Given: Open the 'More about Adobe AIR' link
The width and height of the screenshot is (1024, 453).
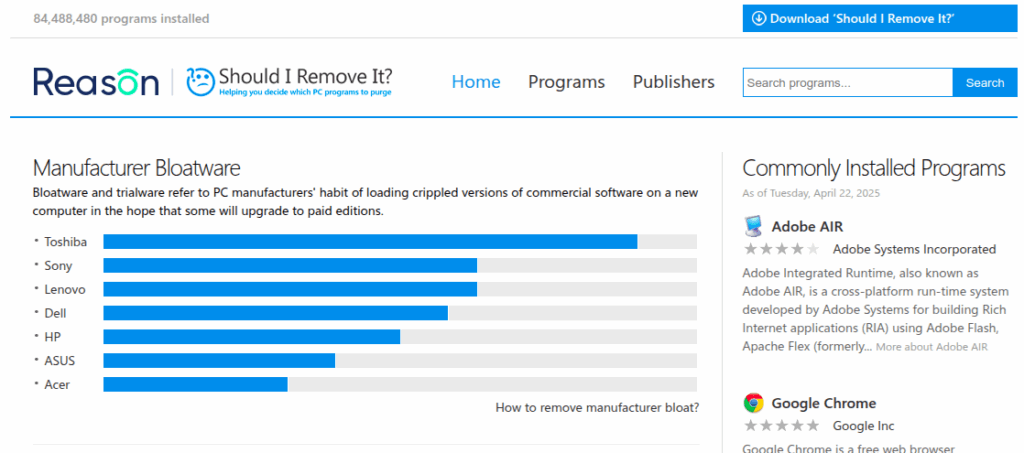Looking at the screenshot, I should tap(932, 347).
